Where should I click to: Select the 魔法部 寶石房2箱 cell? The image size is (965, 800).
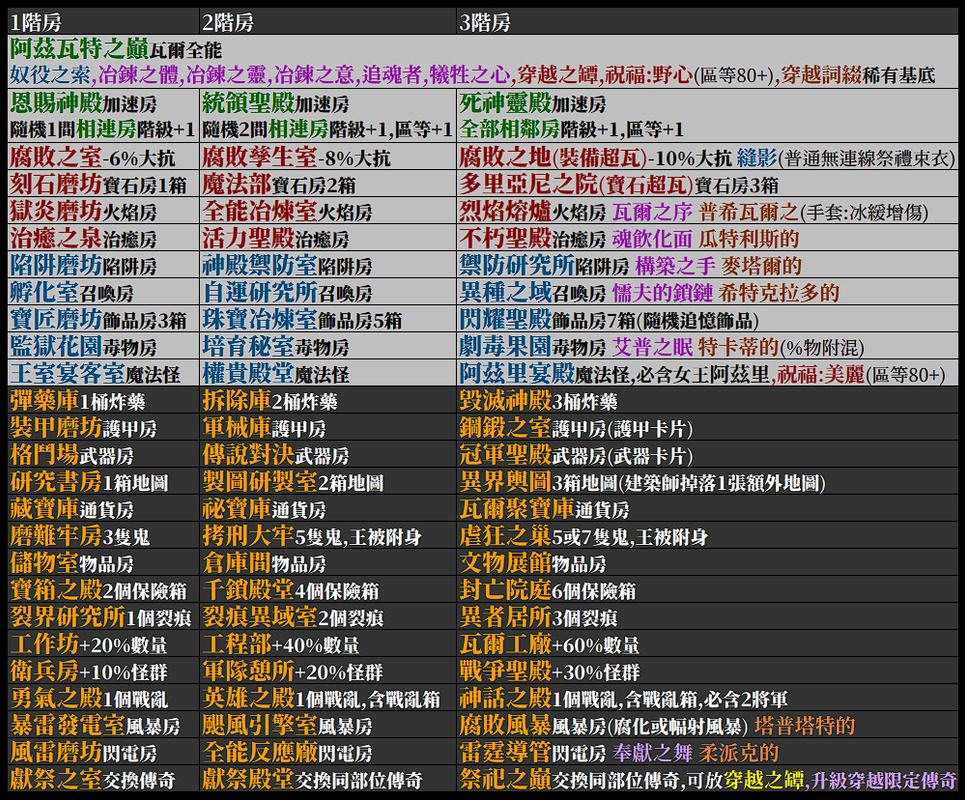pyautogui.click(x=328, y=184)
